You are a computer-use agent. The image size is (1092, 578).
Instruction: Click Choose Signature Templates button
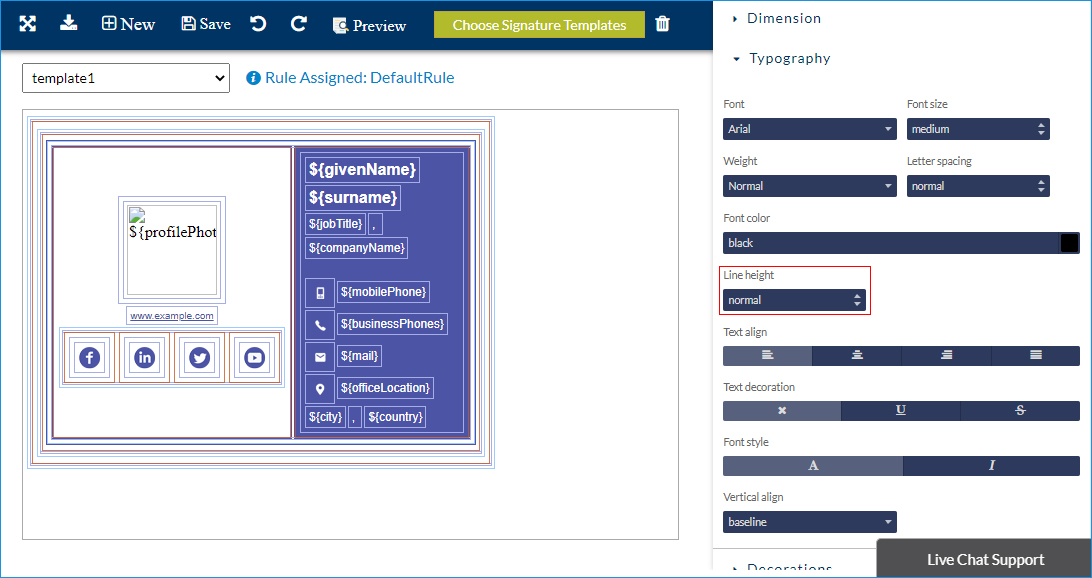pyautogui.click(x=539, y=25)
